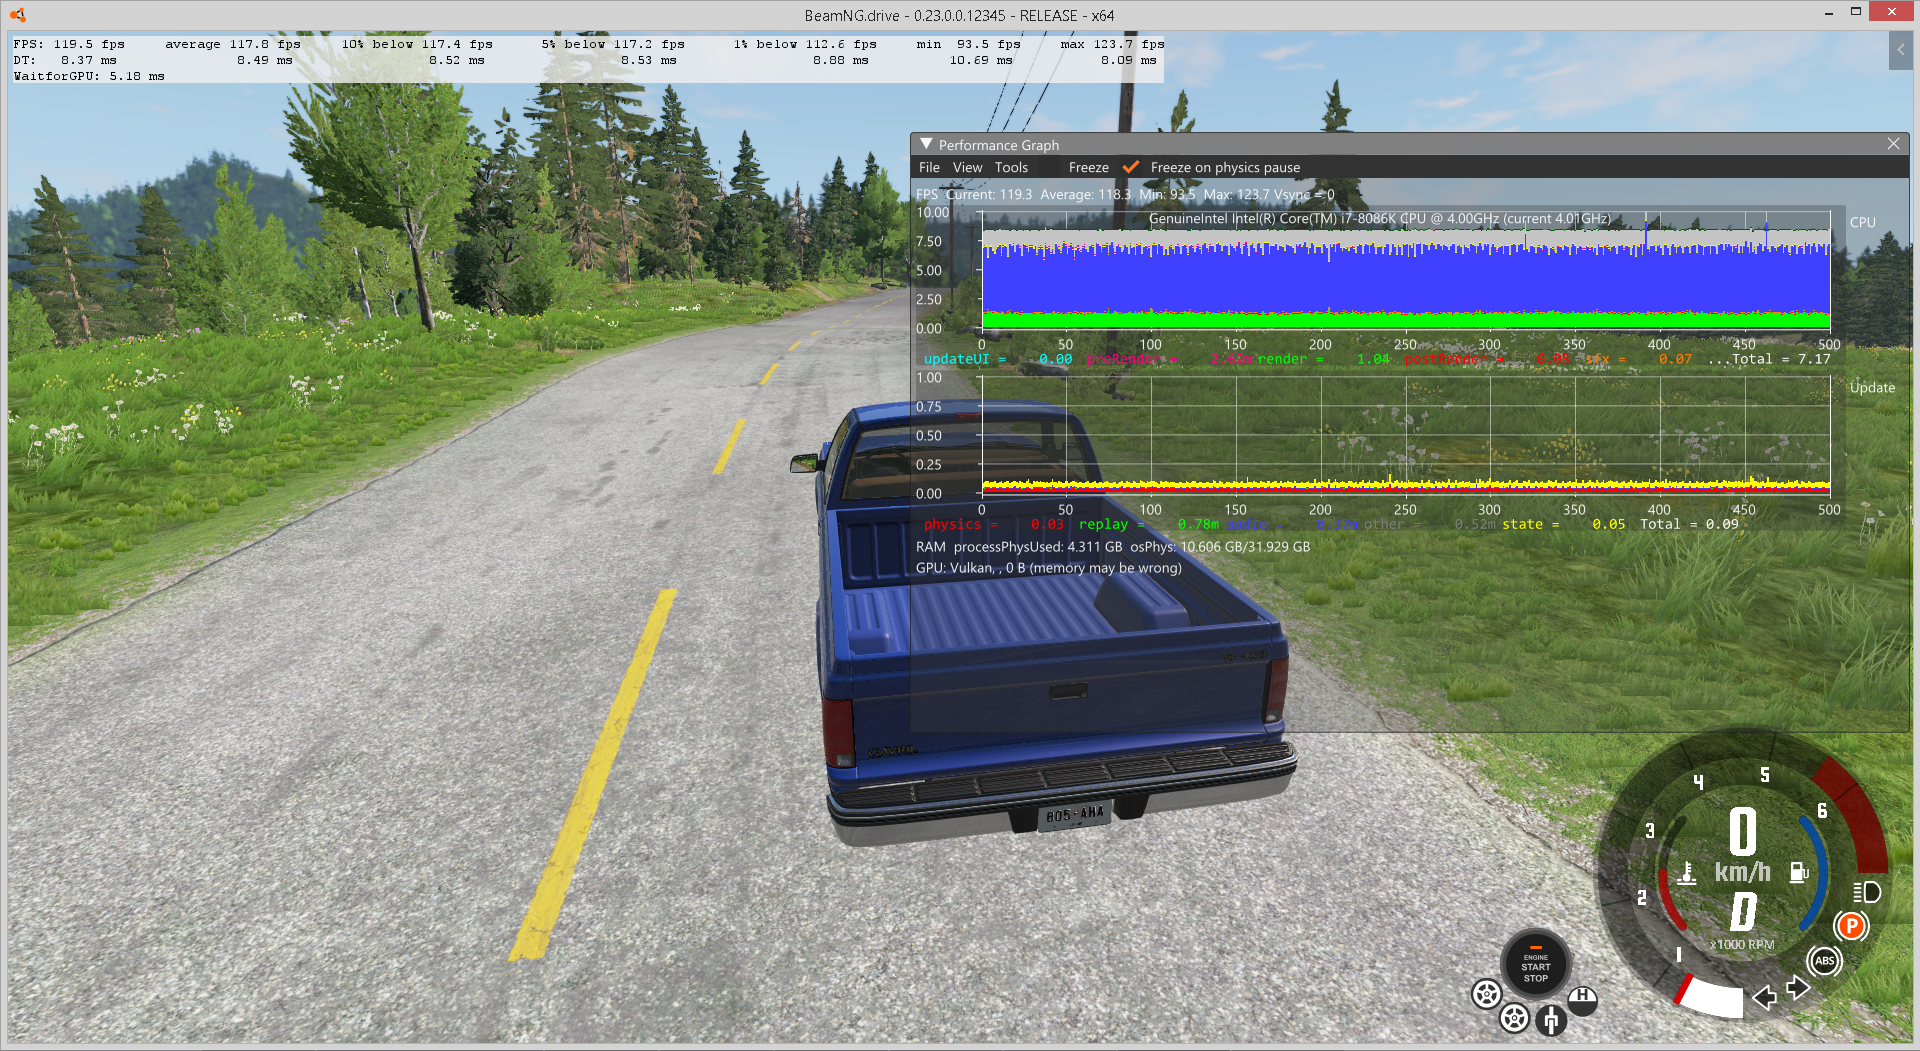Click the ABS indicator icon
Image resolution: width=1920 pixels, height=1051 pixels.
(1825, 961)
